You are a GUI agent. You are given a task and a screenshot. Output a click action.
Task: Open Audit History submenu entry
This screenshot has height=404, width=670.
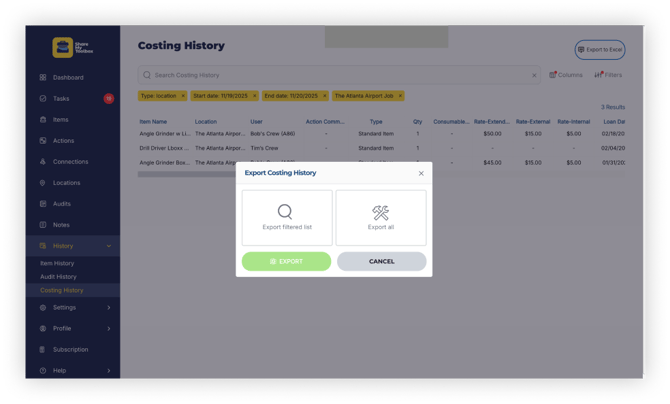tap(58, 277)
